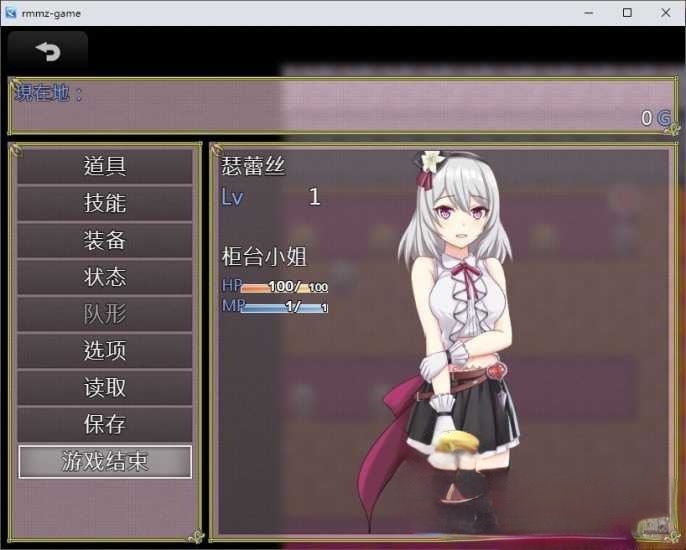Minimize the rmmz-game window

coord(582,13)
